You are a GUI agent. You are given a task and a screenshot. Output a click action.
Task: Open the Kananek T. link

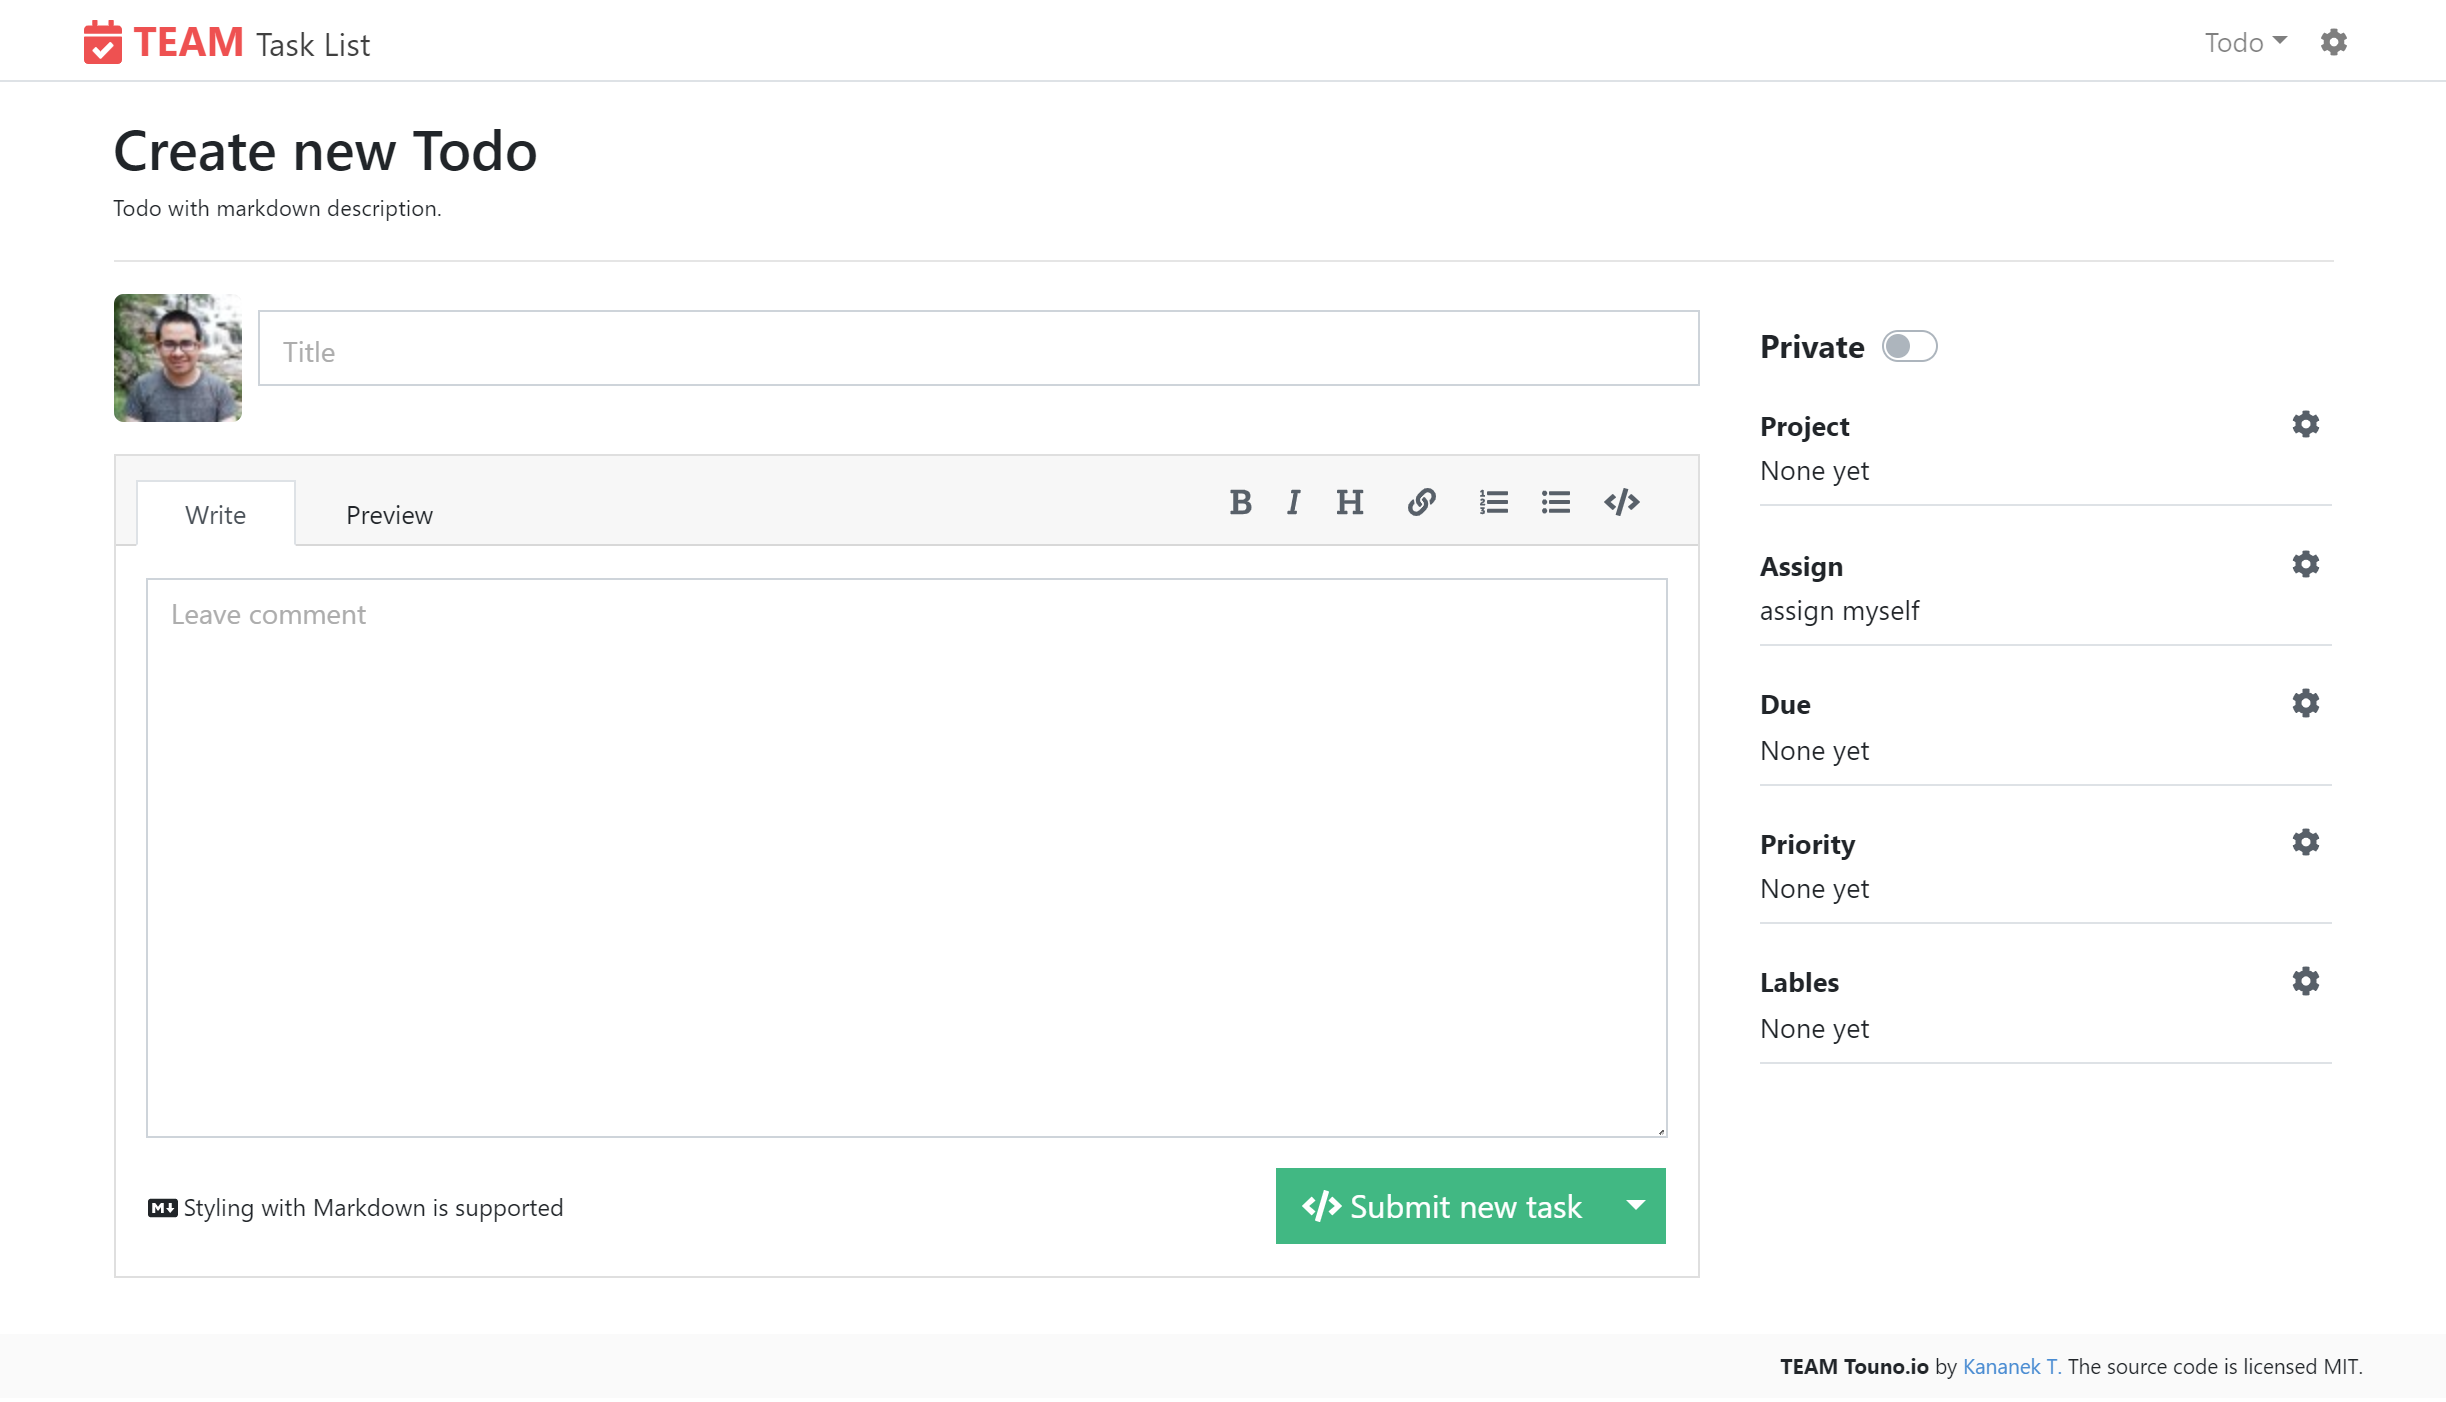[2011, 1367]
